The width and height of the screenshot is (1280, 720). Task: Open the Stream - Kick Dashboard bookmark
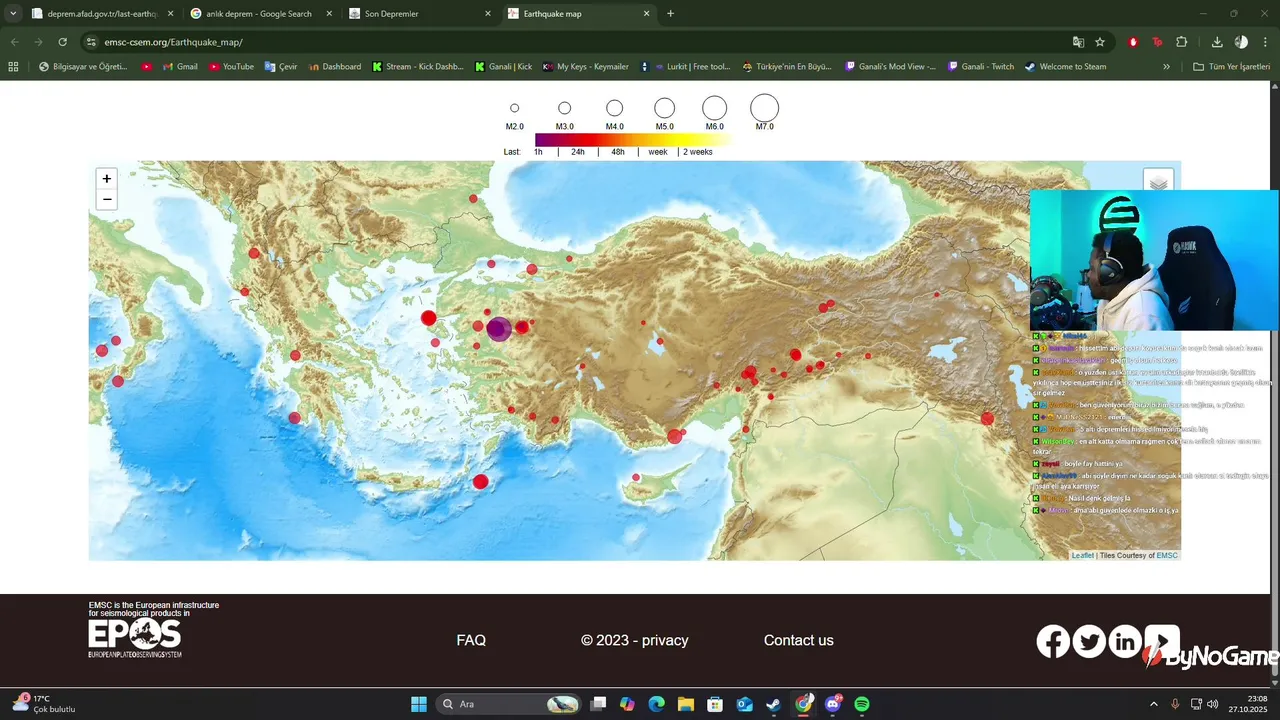point(418,67)
